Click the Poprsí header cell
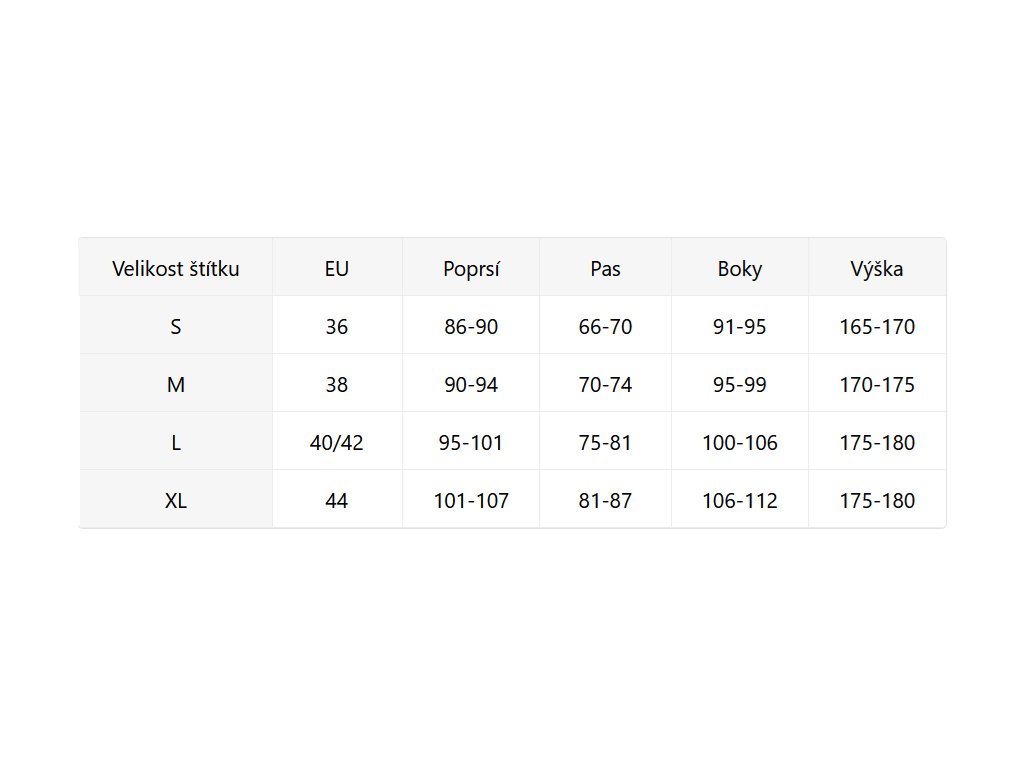The height and width of the screenshot is (768, 1024). tap(471, 268)
